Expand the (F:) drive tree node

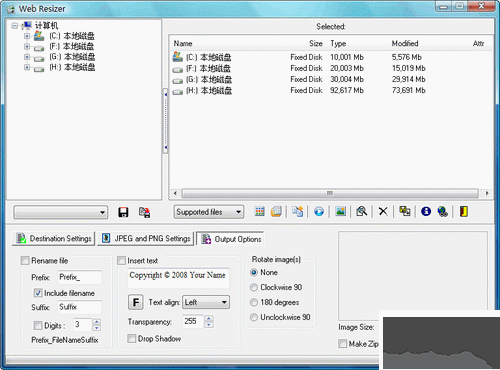(x=27, y=46)
